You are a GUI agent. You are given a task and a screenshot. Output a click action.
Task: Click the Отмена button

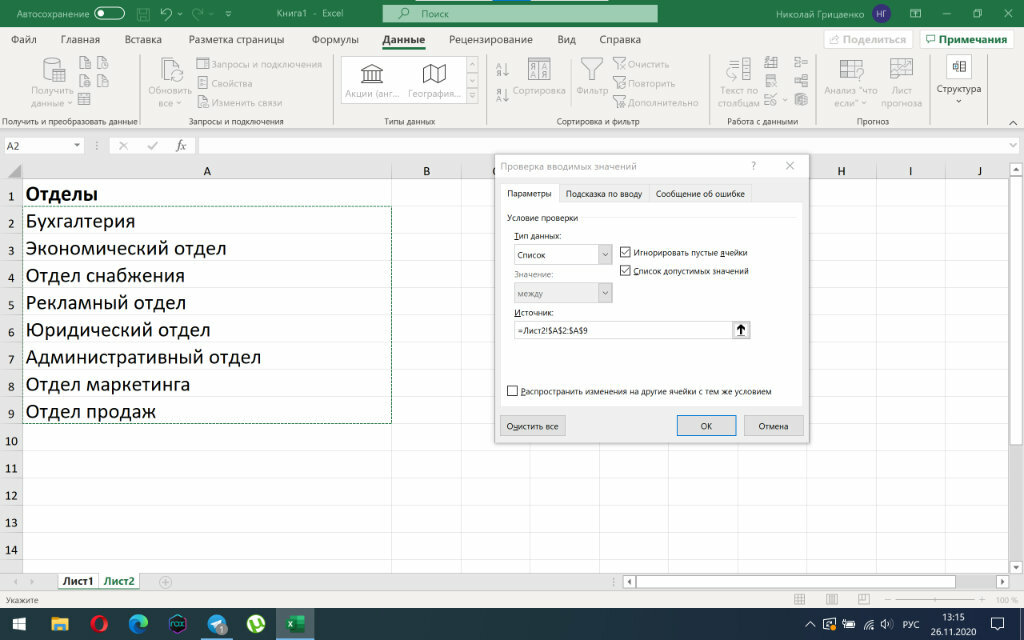click(773, 426)
